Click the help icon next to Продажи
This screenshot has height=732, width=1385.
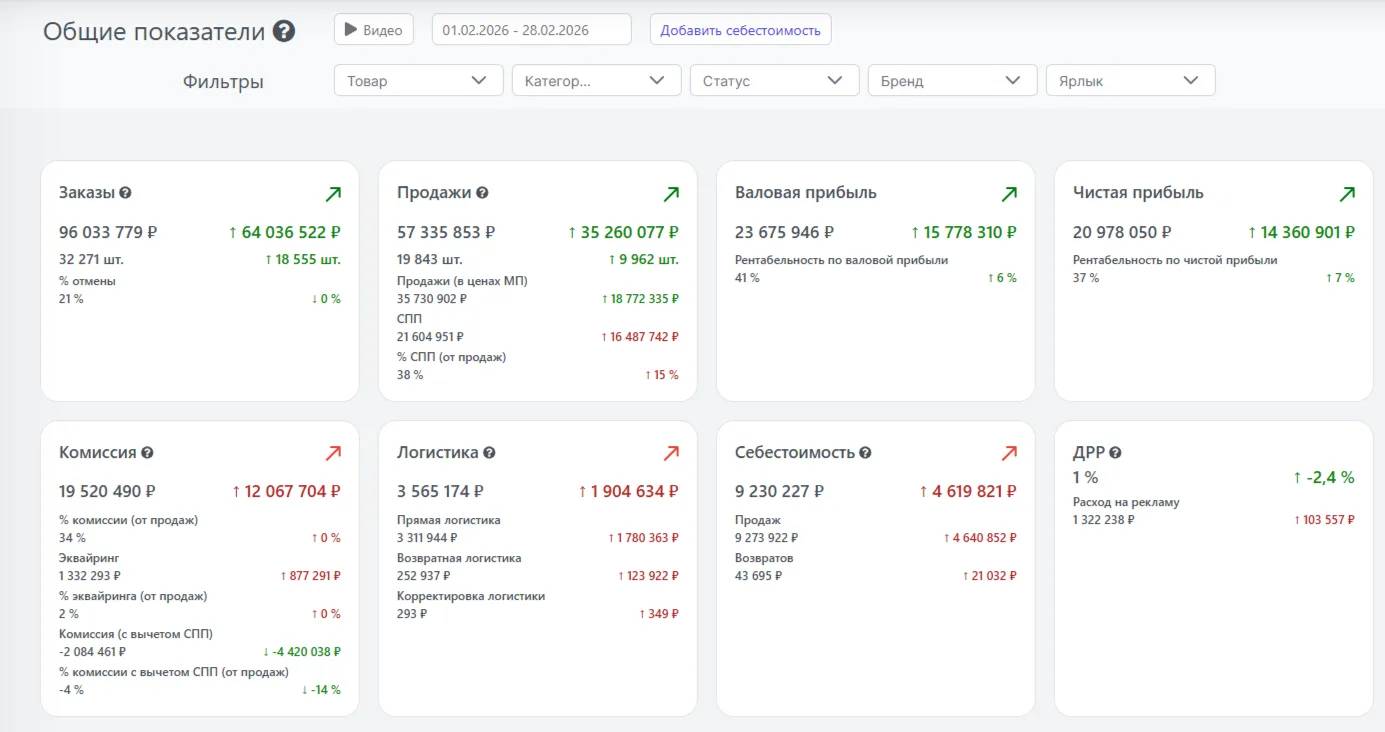482,193
